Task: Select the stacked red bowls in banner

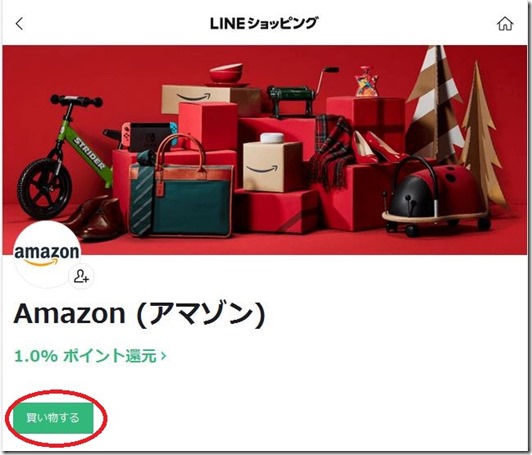Action: (226, 75)
